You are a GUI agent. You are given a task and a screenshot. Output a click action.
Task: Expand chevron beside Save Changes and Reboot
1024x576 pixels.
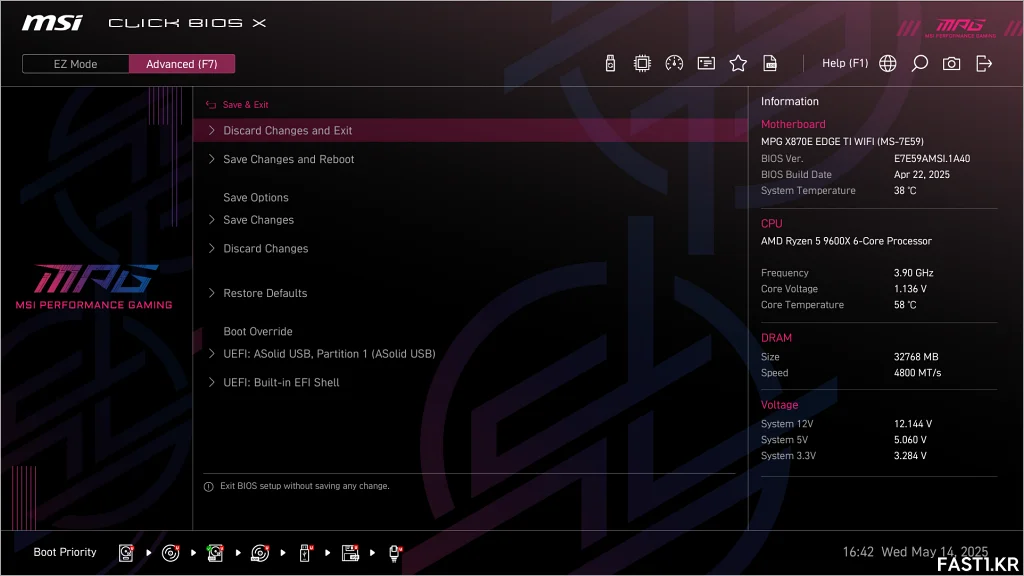tap(212, 159)
